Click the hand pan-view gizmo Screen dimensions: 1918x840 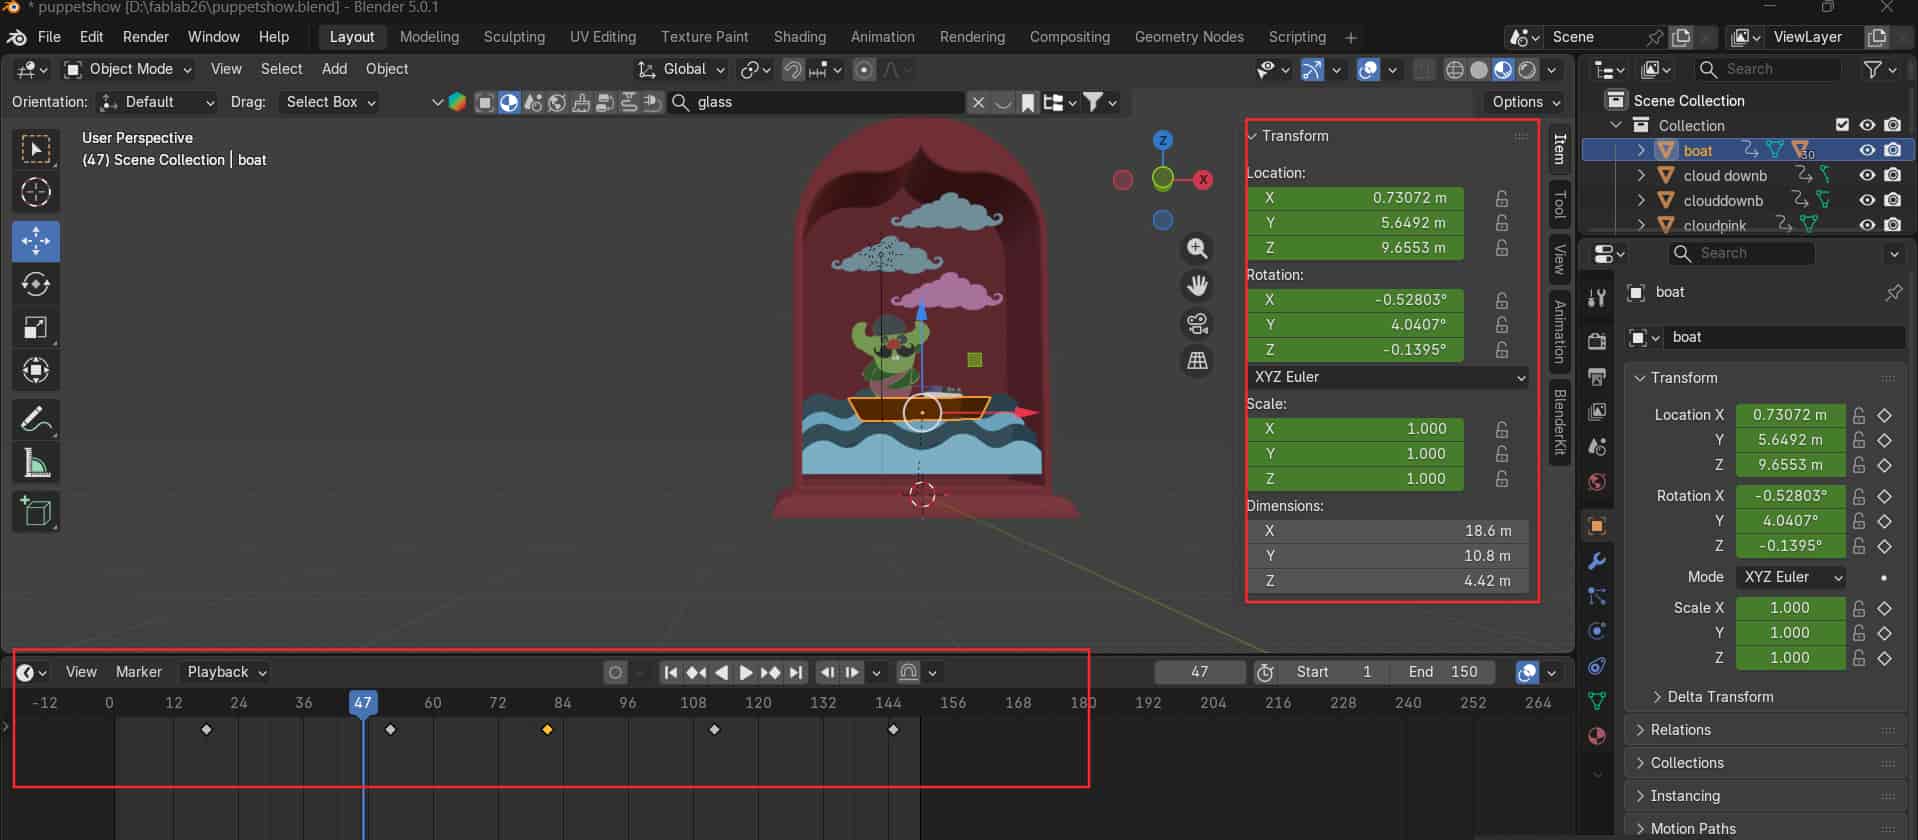pyautogui.click(x=1197, y=286)
